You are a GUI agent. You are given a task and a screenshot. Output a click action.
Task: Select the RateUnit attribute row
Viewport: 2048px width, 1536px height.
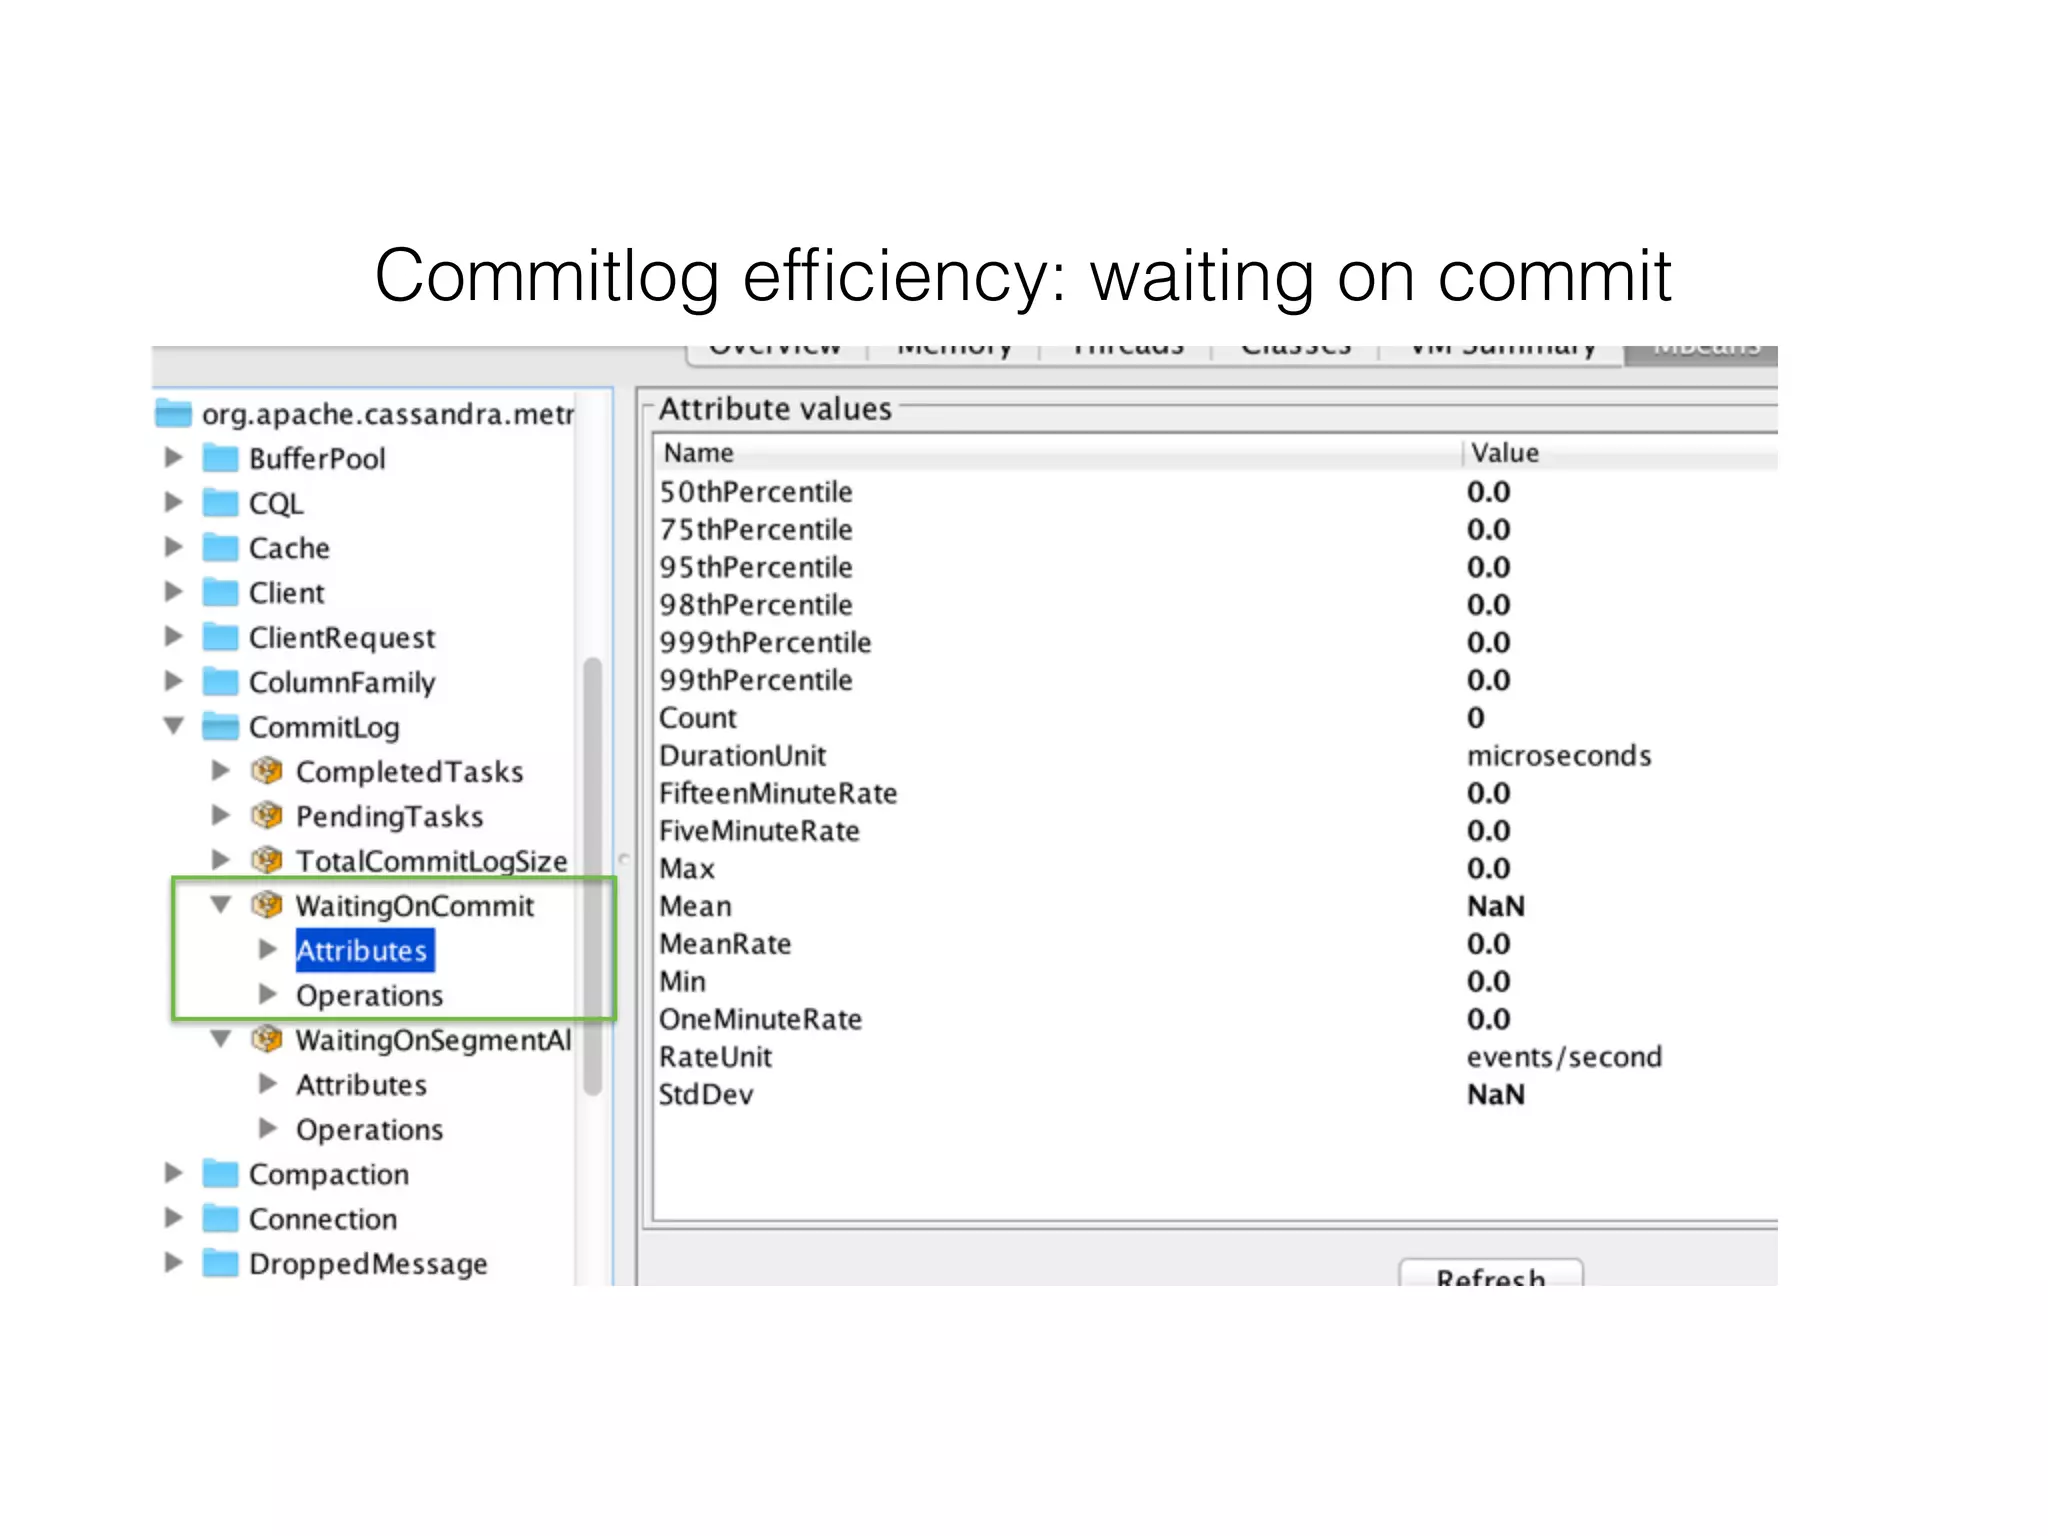[x=1216, y=1057]
